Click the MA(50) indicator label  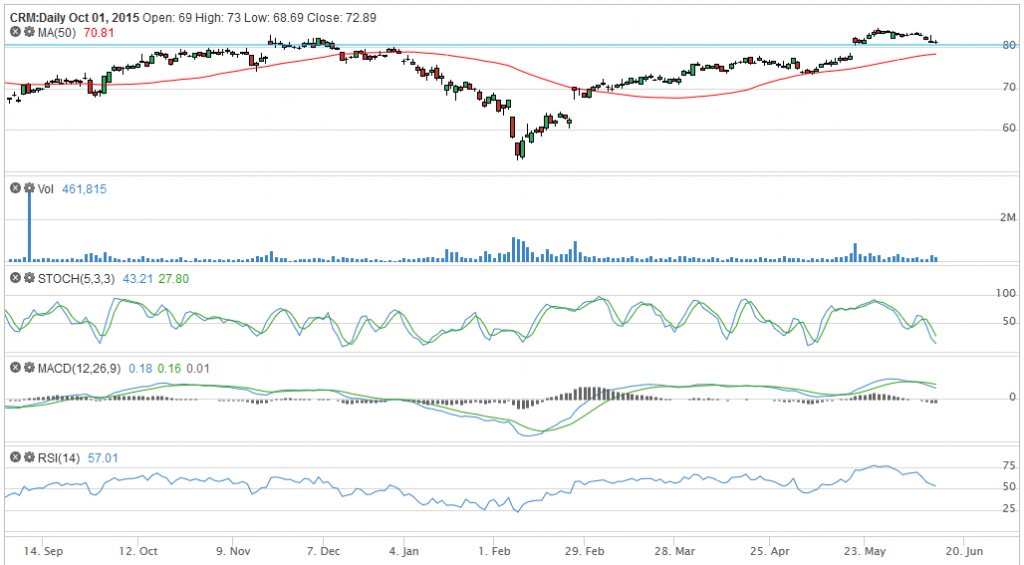coord(57,32)
